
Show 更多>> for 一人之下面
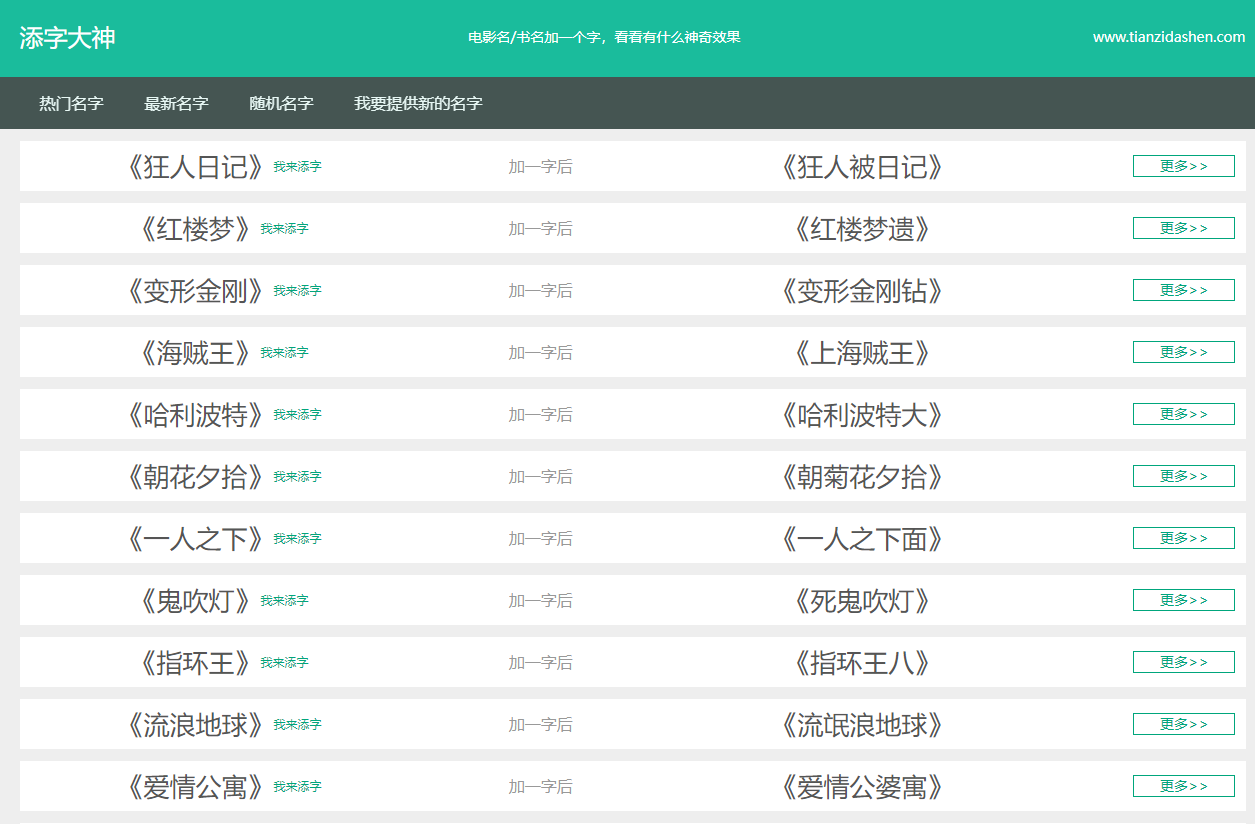1183,538
